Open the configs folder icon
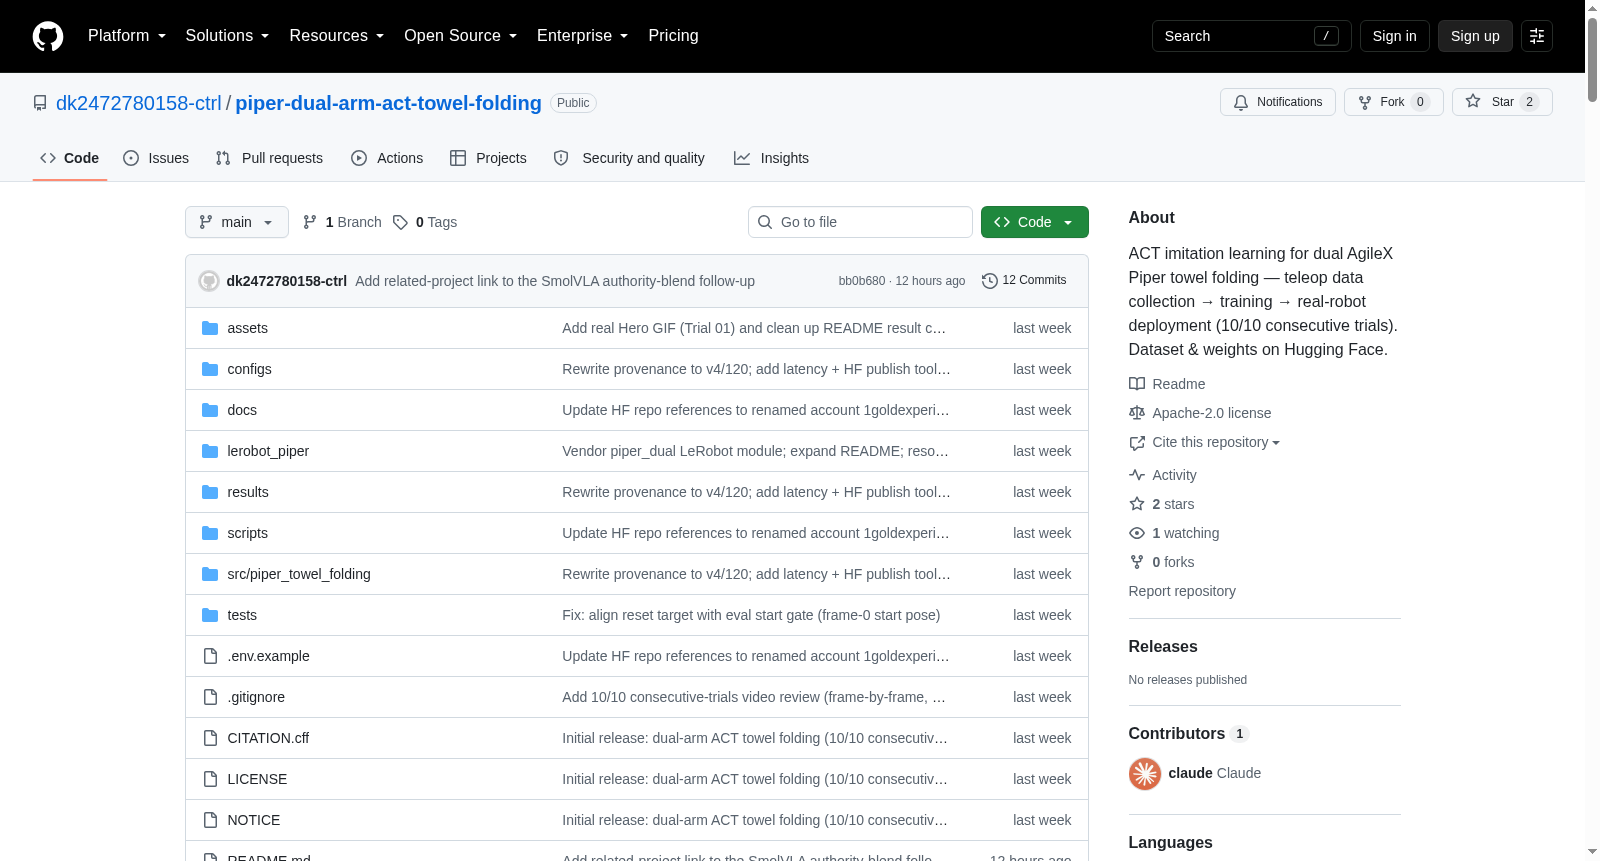This screenshot has height=861, width=1600. pyautogui.click(x=210, y=369)
